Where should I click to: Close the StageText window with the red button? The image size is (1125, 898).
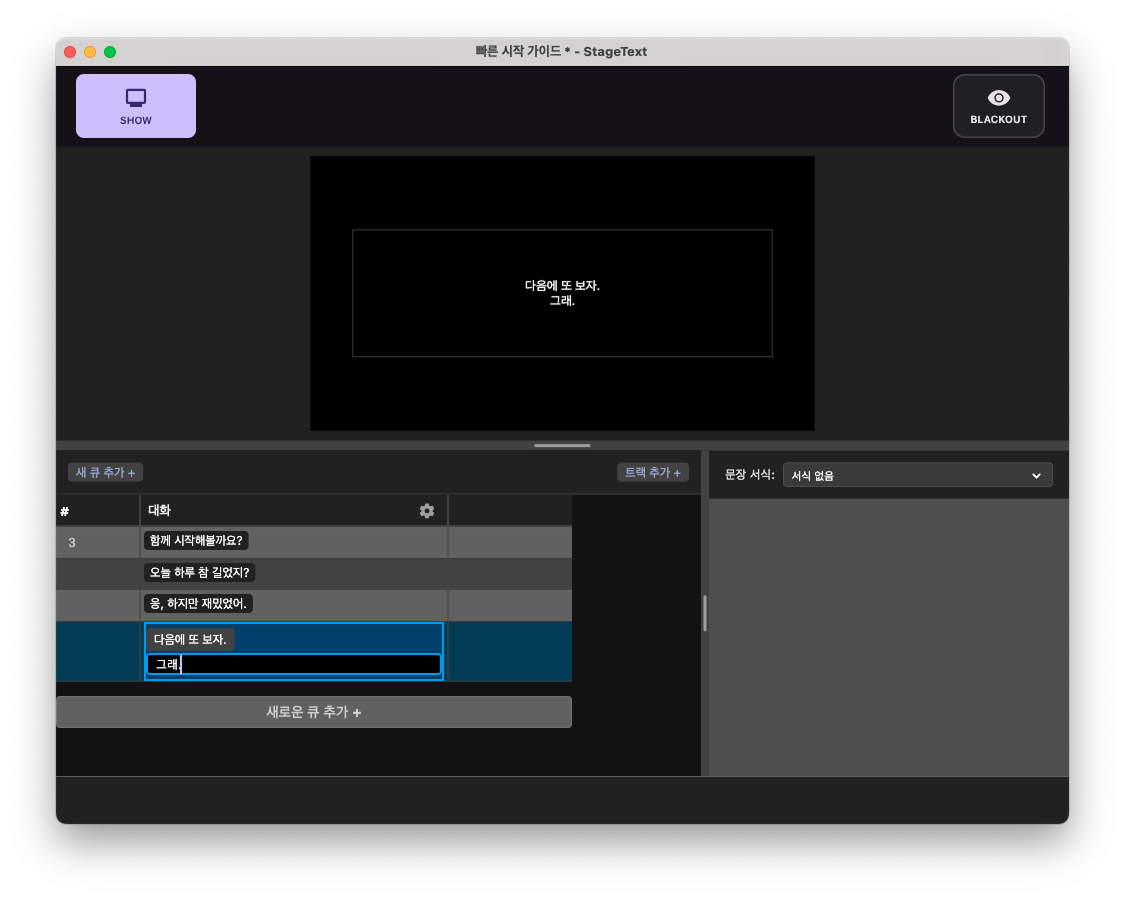click(x=70, y=52)
